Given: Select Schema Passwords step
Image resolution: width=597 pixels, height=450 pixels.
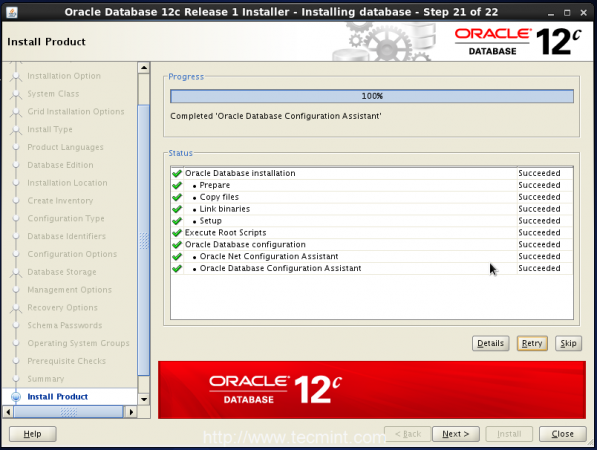Looking at the screenshot, I should coord(65,326).
